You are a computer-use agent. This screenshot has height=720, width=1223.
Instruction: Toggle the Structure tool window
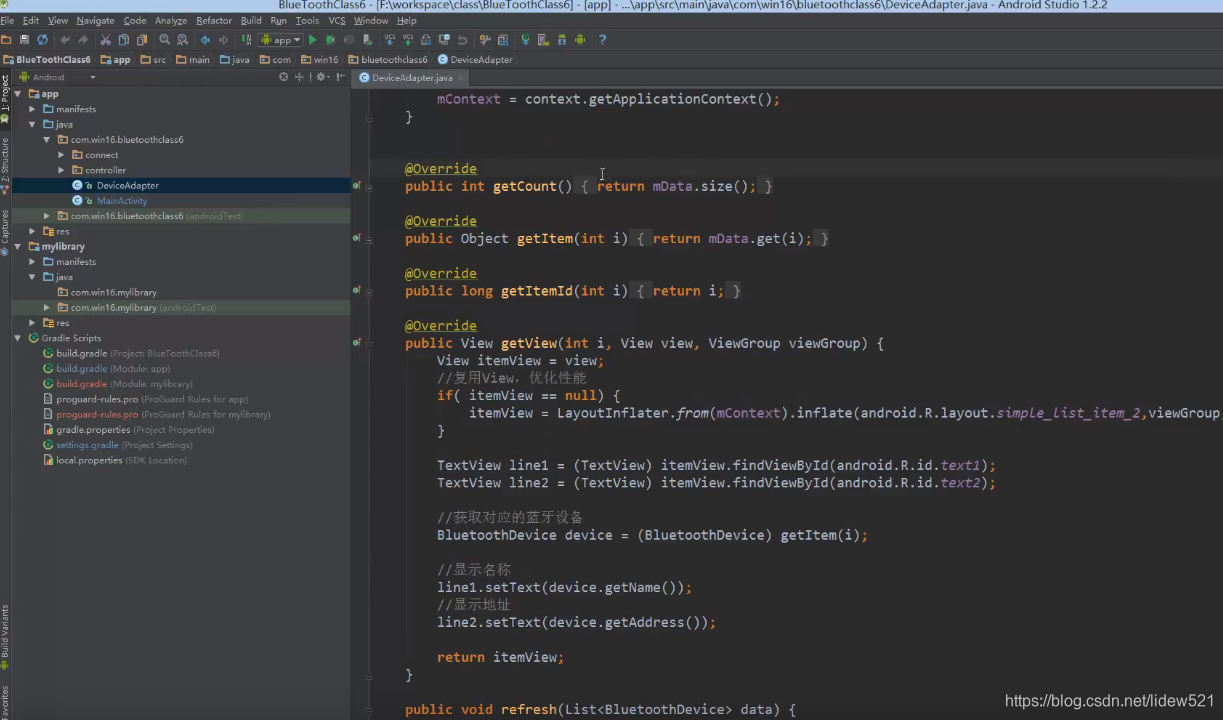tap(5, 165)
